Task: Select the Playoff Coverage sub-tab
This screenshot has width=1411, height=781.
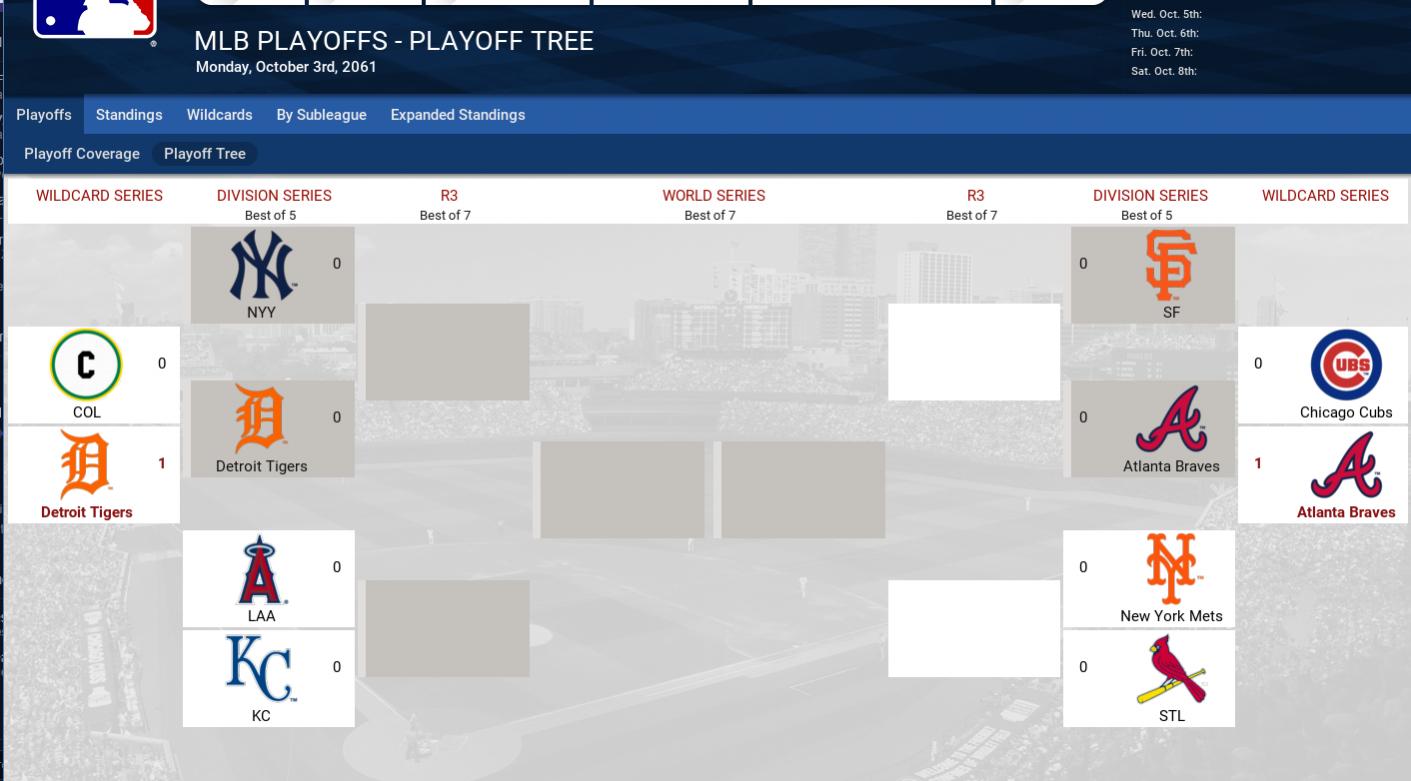Action: tap(82, 154)
